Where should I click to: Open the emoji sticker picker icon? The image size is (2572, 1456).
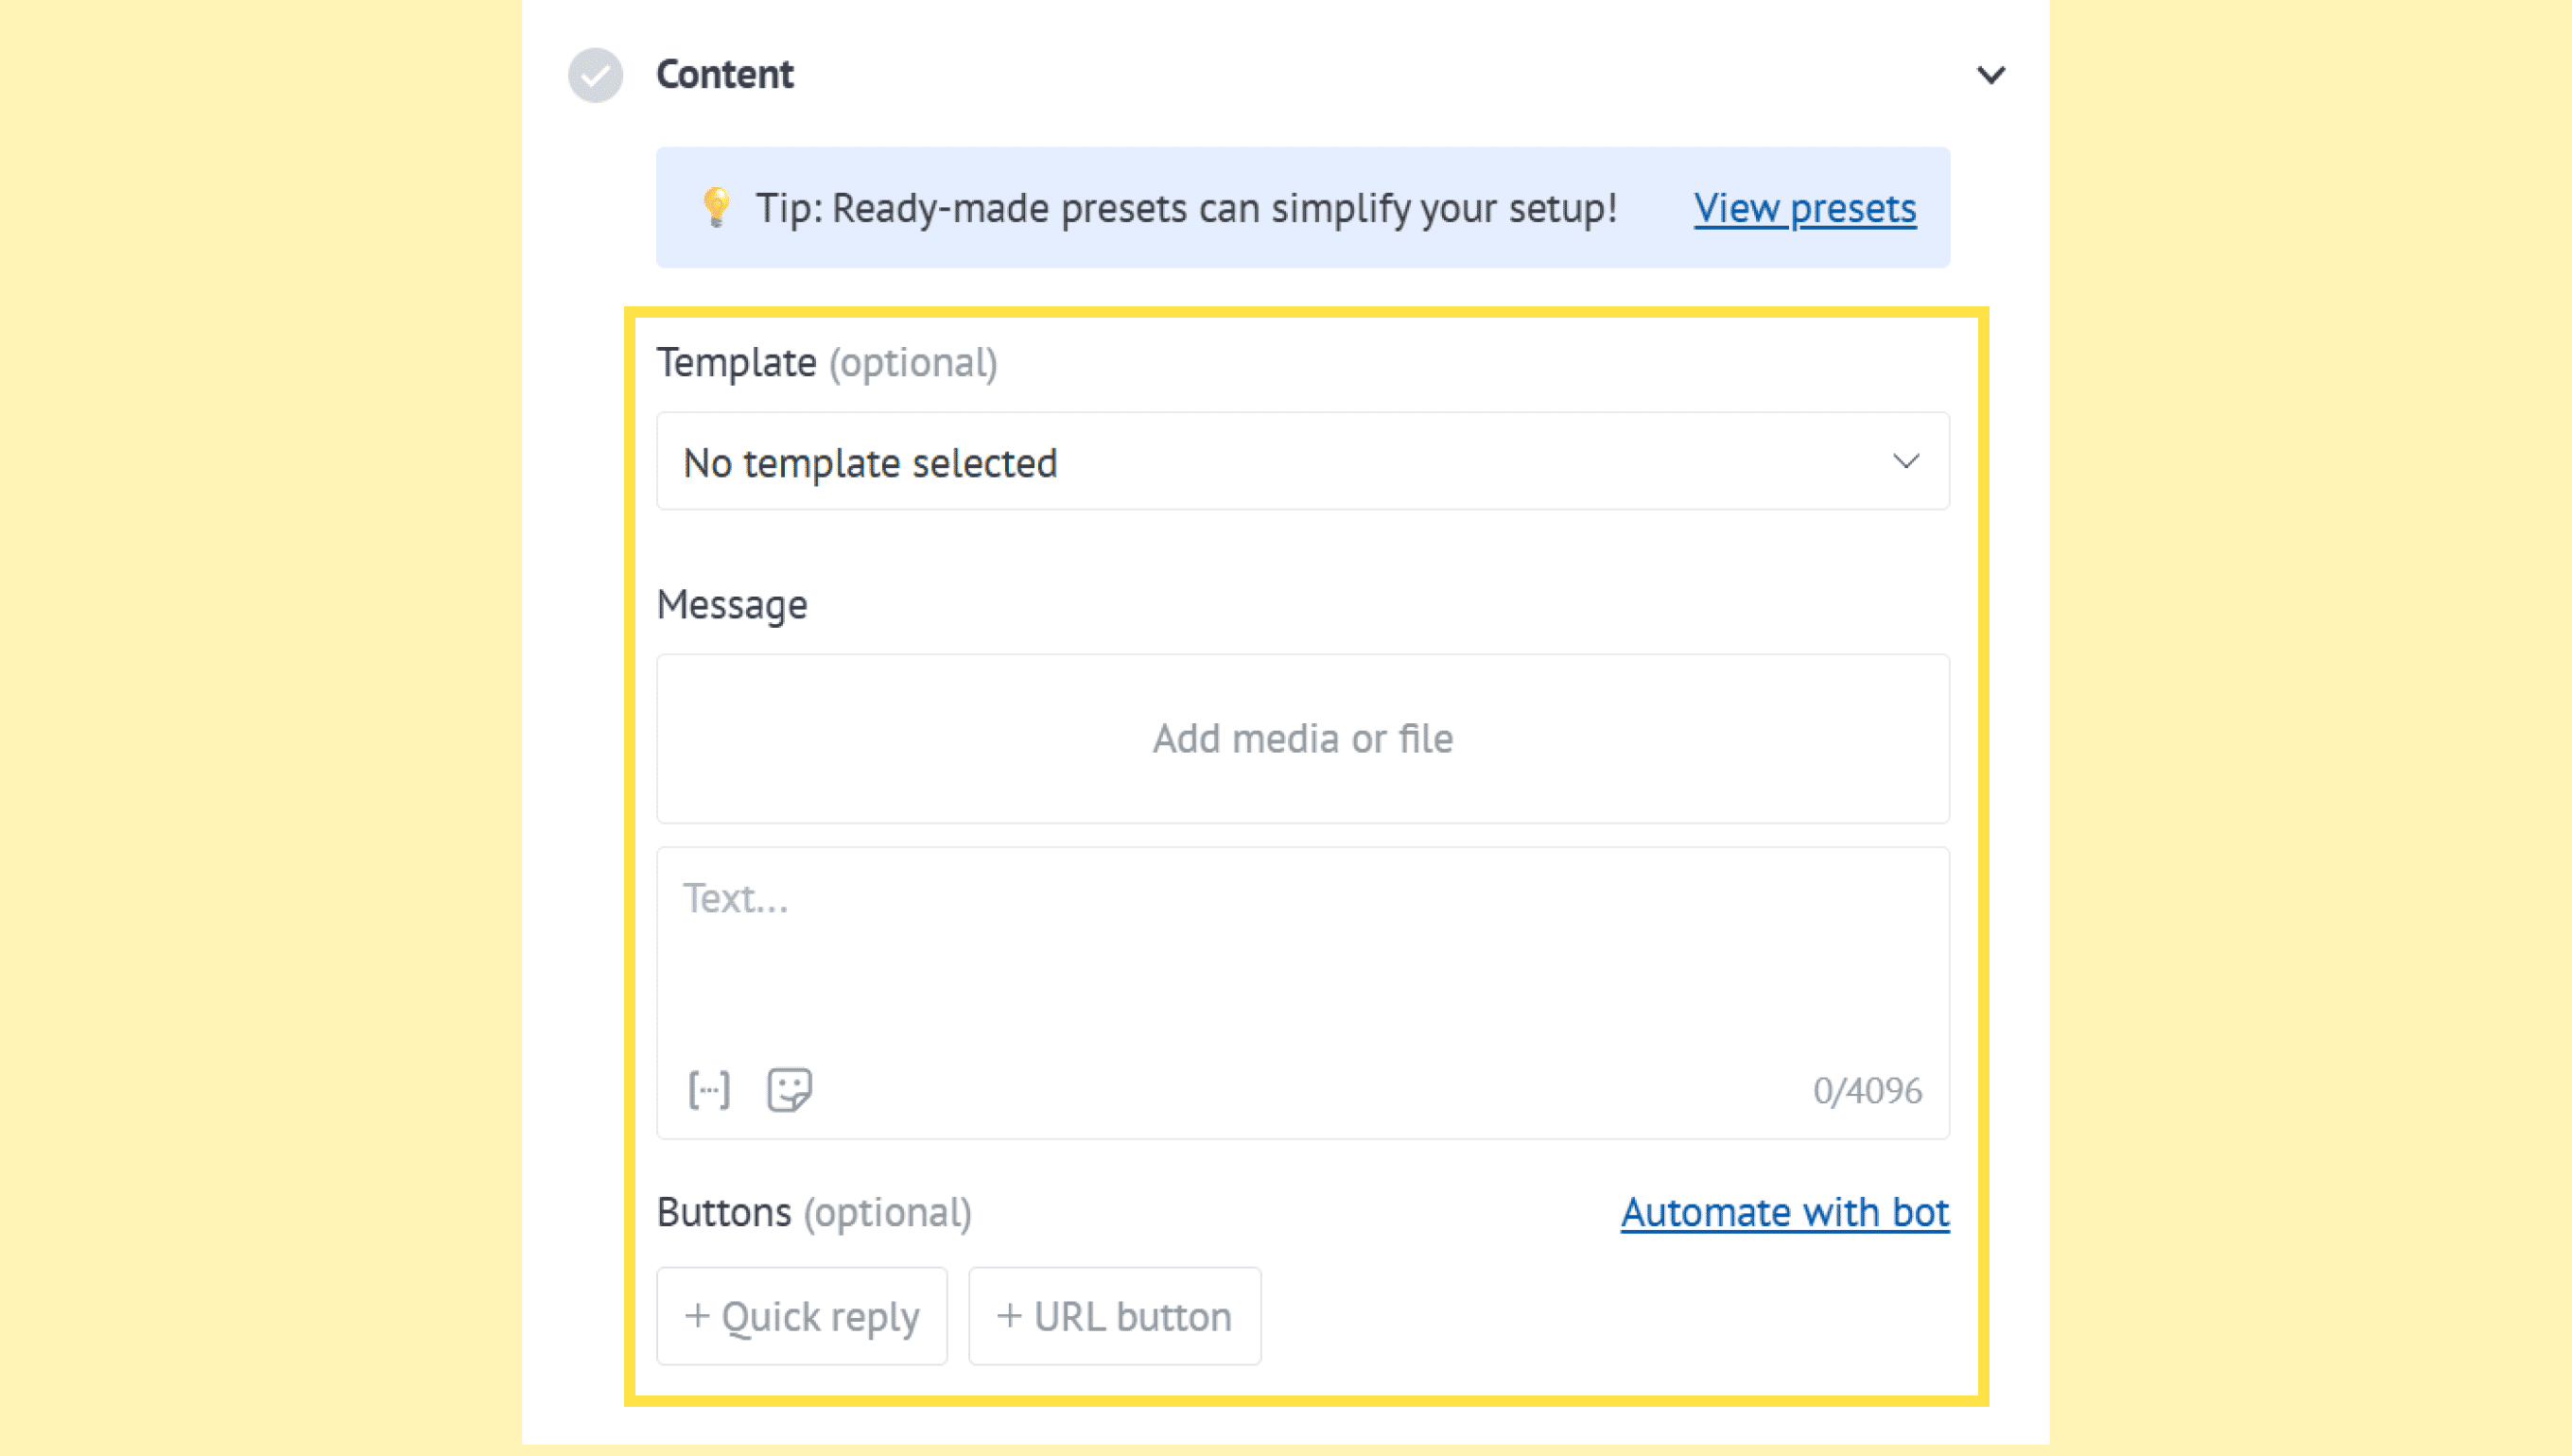click(789, 1090)
